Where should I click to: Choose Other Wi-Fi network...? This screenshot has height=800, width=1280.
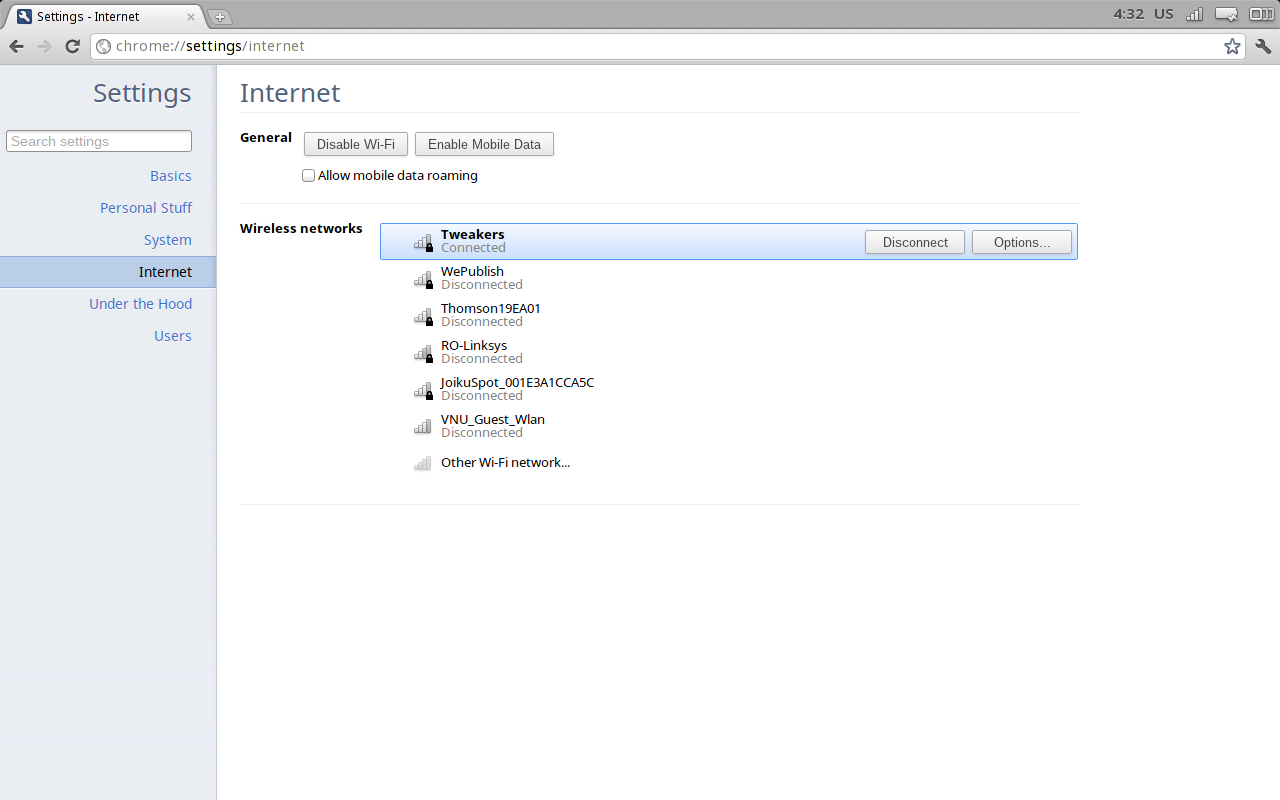tap(505, 463)
